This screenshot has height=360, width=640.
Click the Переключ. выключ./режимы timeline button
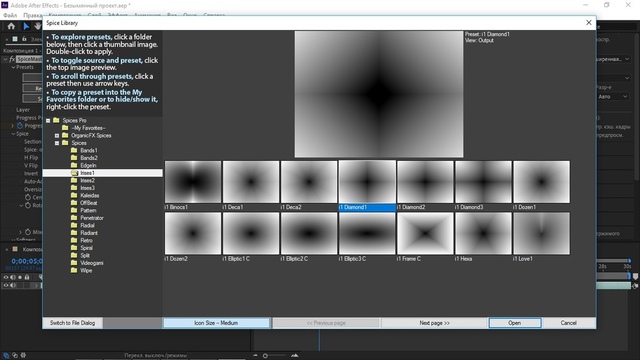click(x=156, y=356)
